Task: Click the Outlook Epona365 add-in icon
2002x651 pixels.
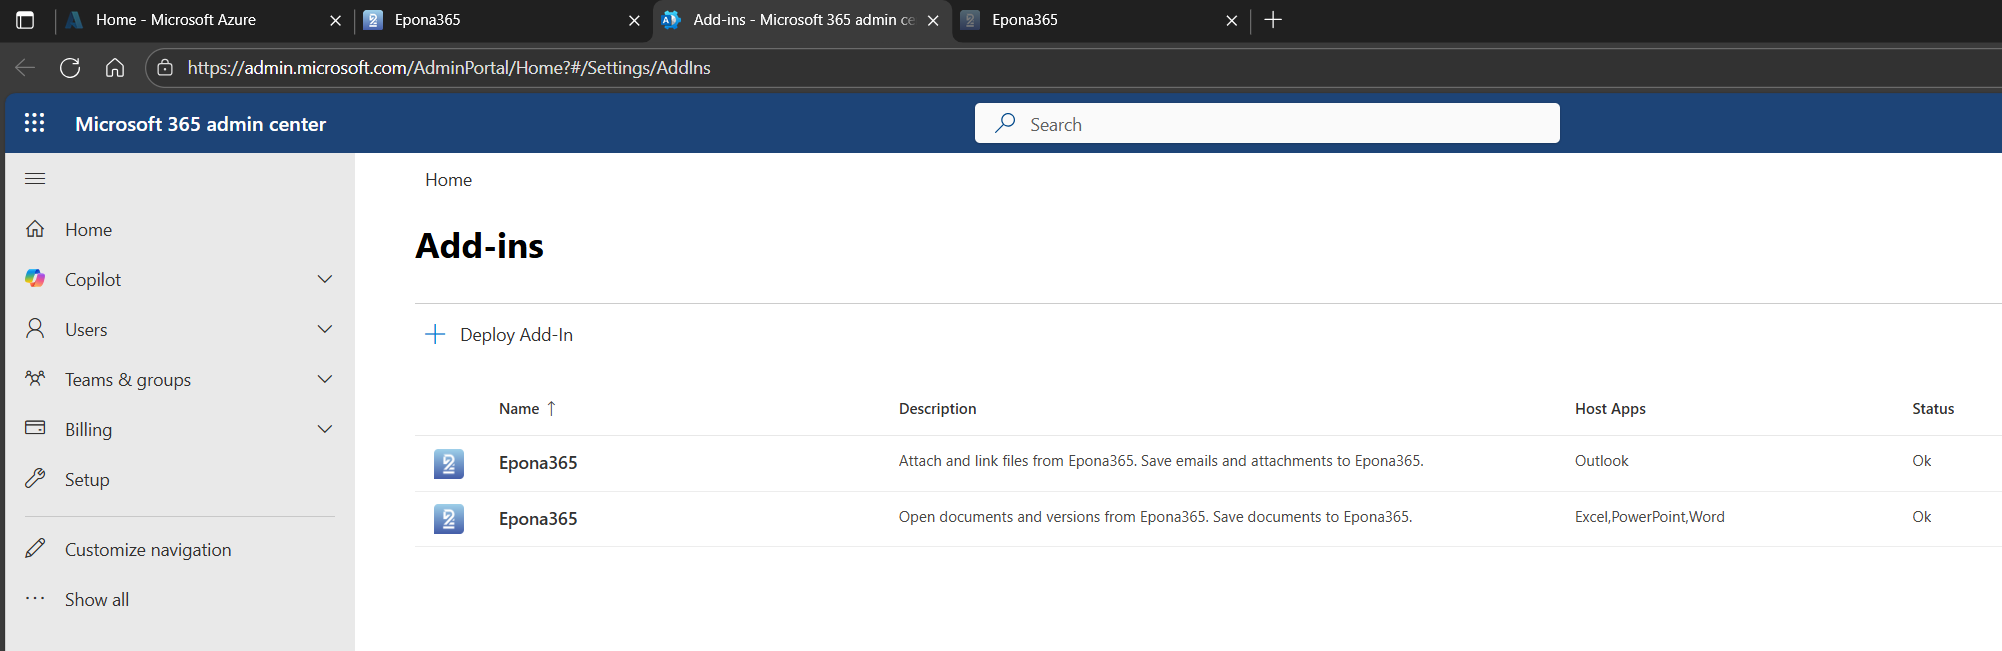Action: tap(448, 463)
